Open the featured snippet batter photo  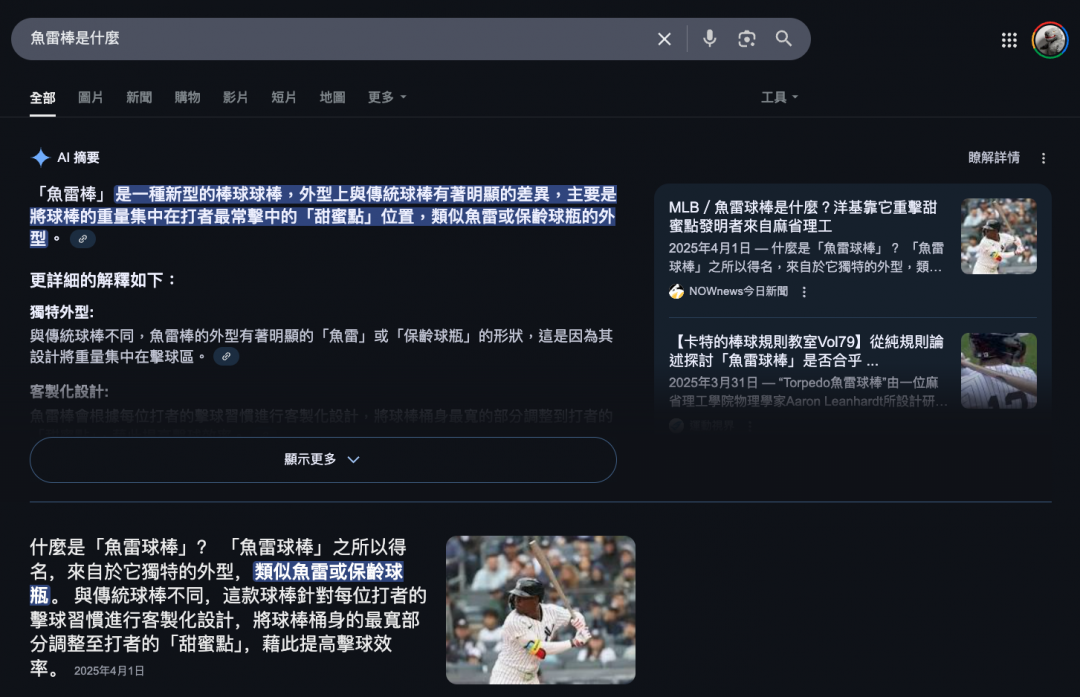[540, 609]
